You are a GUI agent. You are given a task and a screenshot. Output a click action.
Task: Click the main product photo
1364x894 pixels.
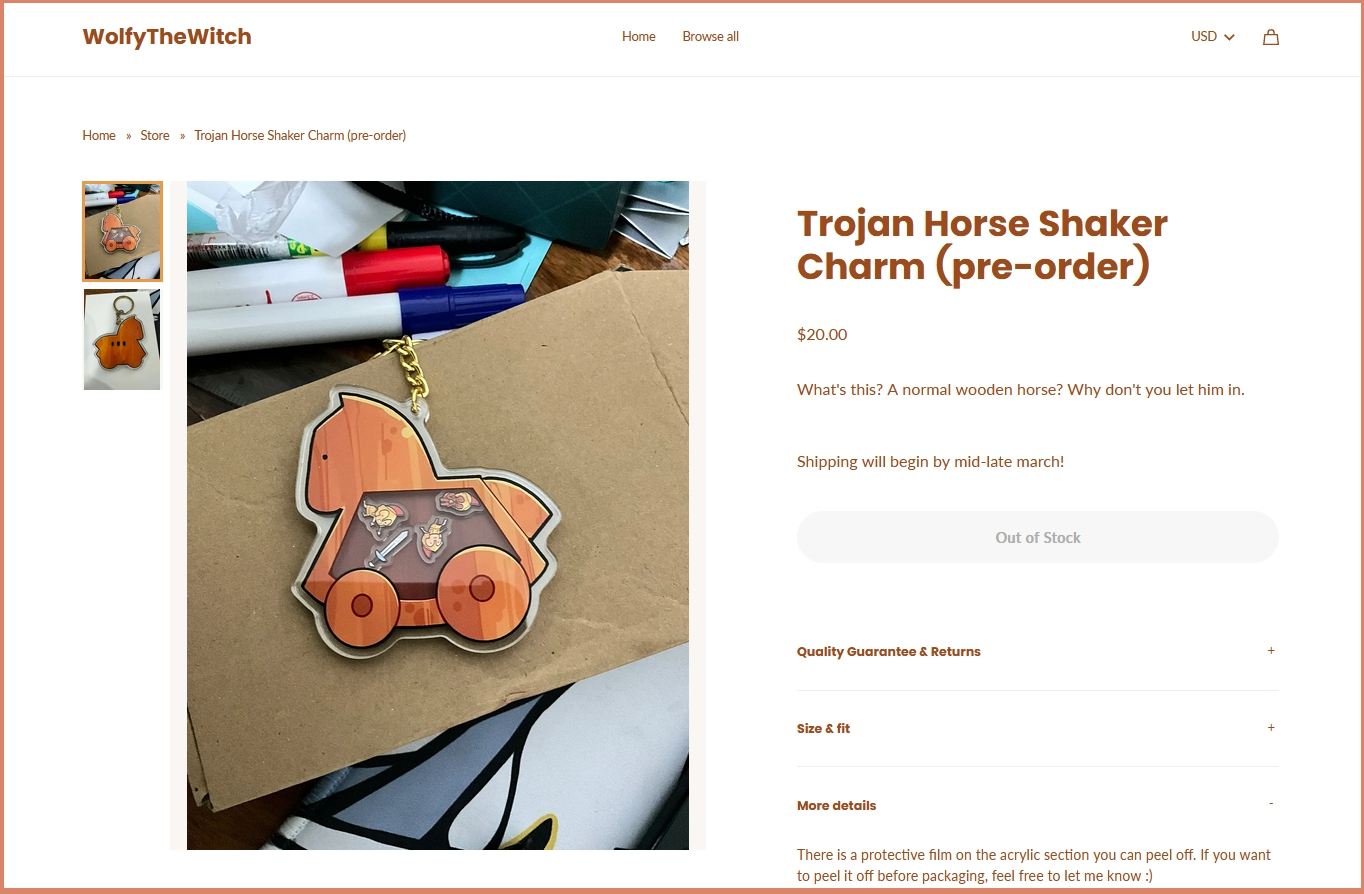(438, 515)
